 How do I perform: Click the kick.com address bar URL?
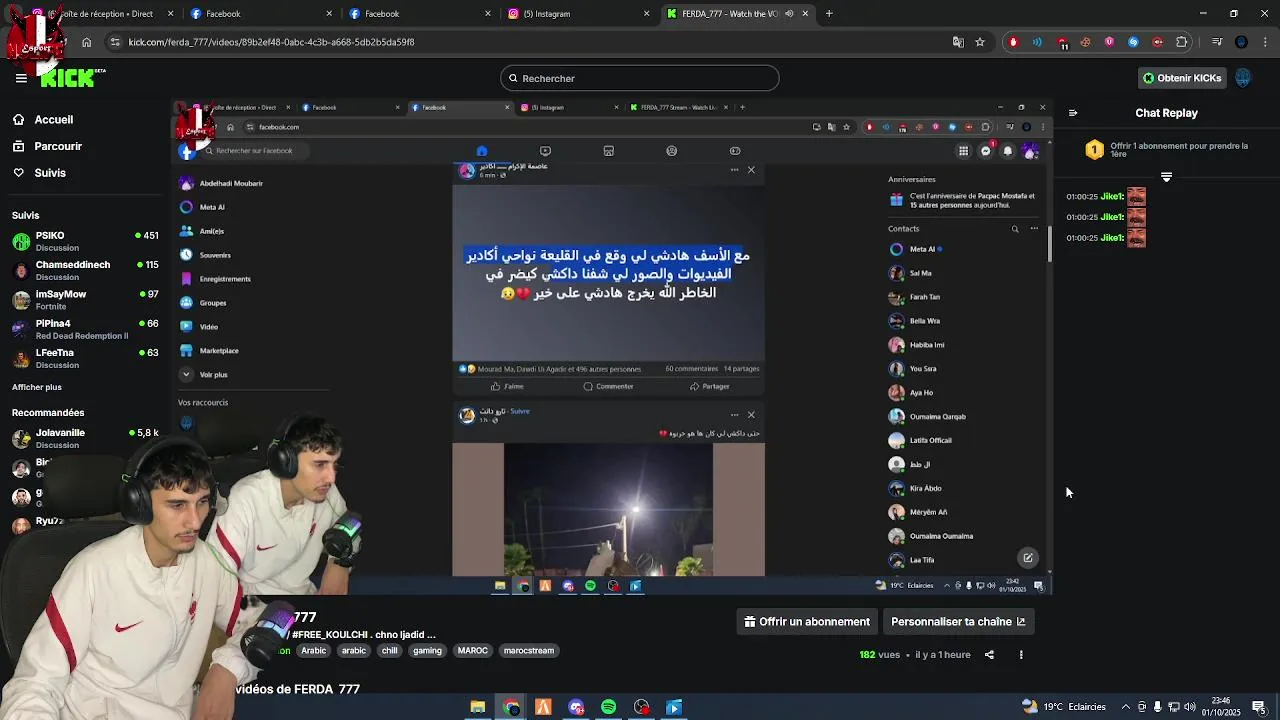pos(271,42)
